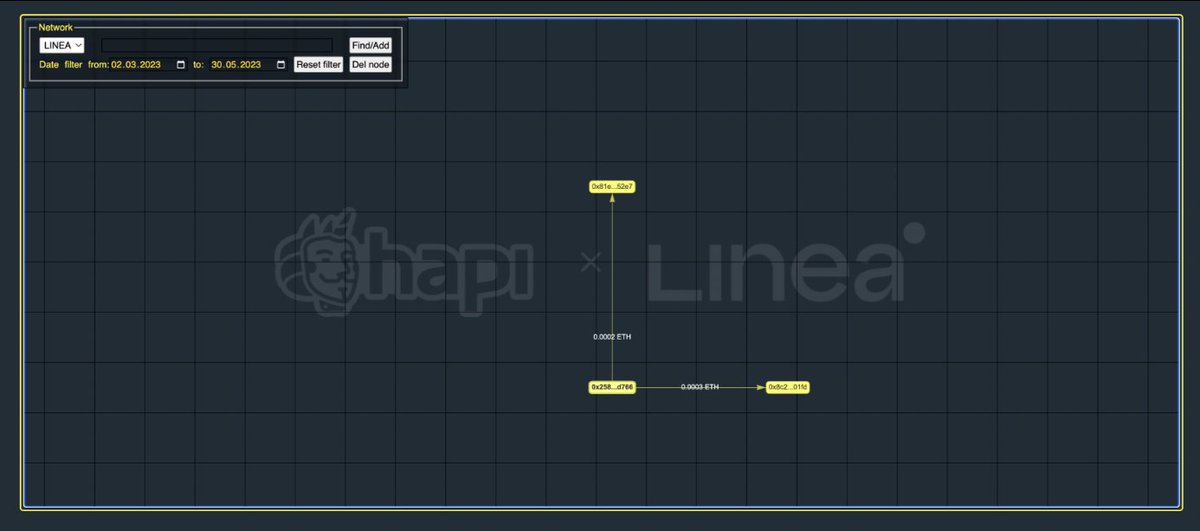Click the 0.0002 ETH edge label
This screenshot has height=531, width=1200.
tap(612, 337)
